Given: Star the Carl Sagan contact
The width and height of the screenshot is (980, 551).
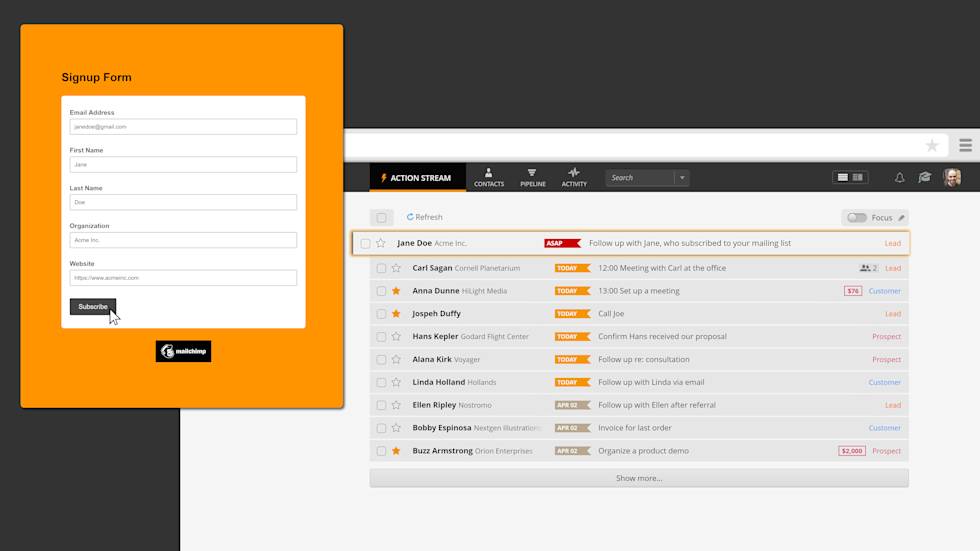Looking at the screenshot, I should (396, 268).
